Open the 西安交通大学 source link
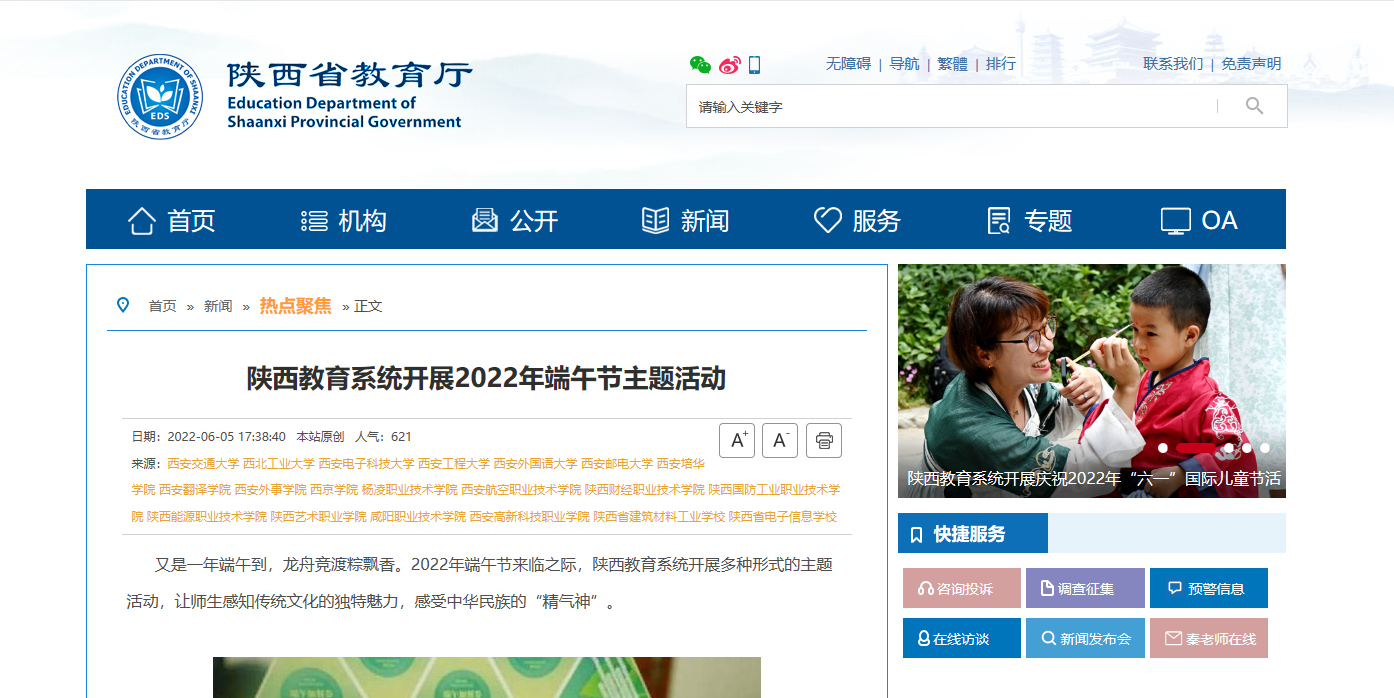Image resolution: width=1394 pixels, height=698 pixels. pyautogui.click(x=203, y=464)
